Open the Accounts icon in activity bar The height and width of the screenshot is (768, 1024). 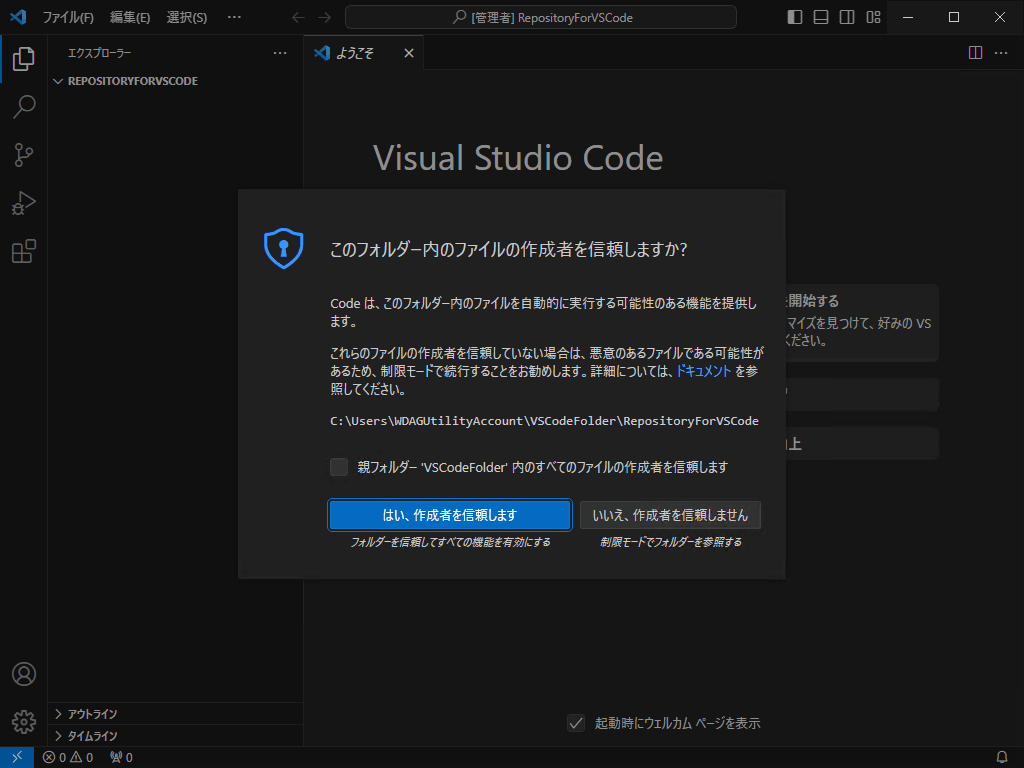pyautogui.click(x=24, y=674)
